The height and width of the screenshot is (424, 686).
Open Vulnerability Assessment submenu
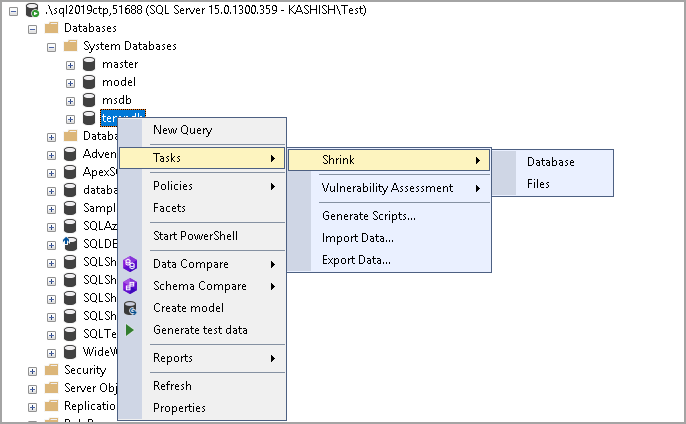coord(387,188)
